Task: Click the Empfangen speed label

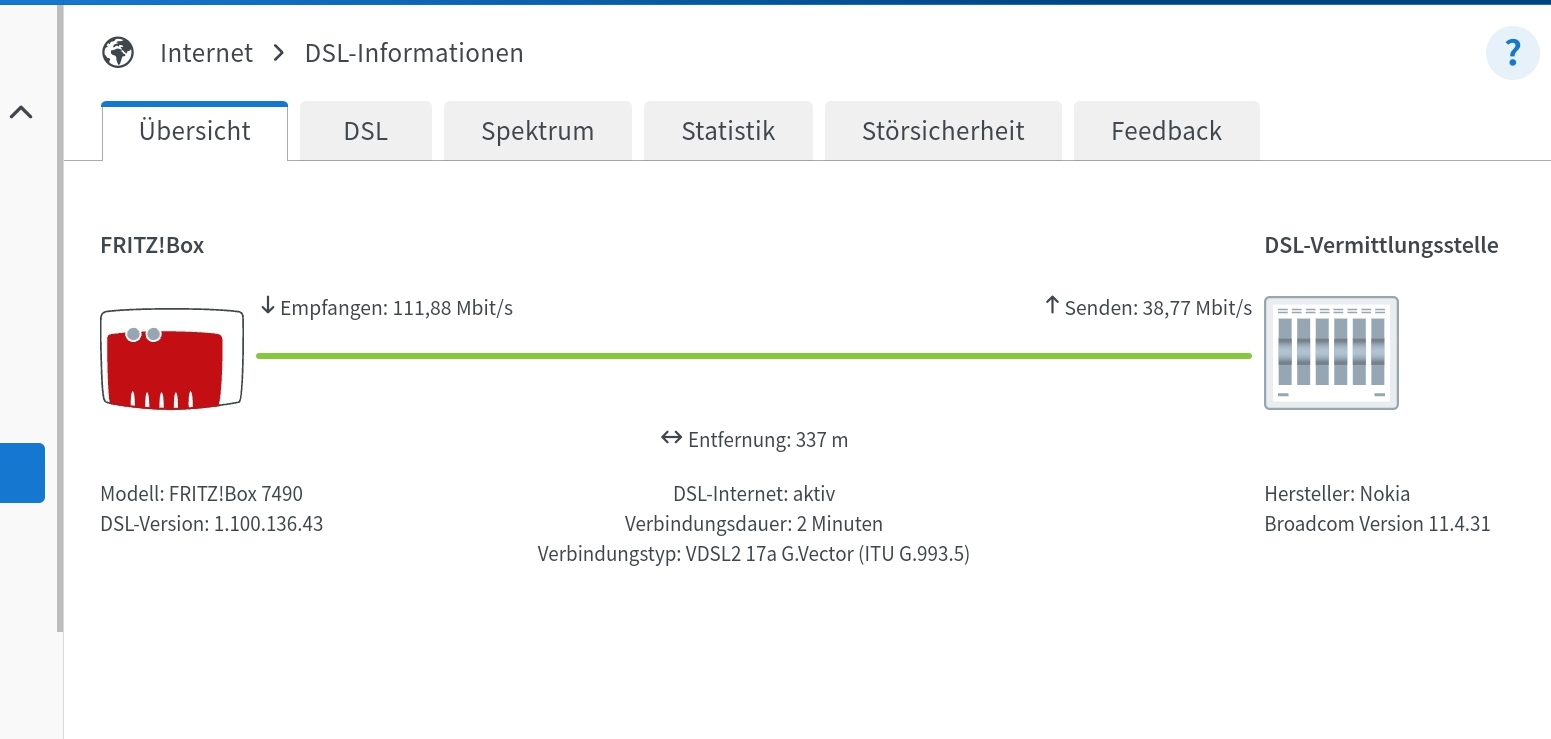Action: pyautogui.click(x=396, y=308)
